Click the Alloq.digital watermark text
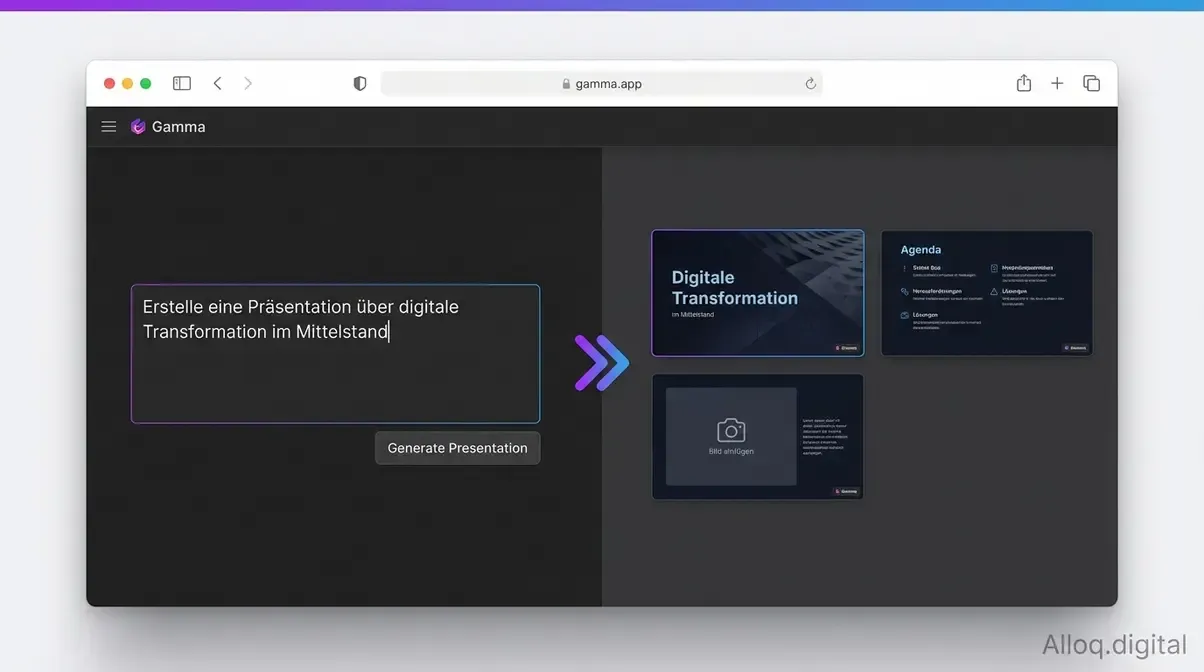This screenshot has width=1204, height=672. [x=1114, y=645]
